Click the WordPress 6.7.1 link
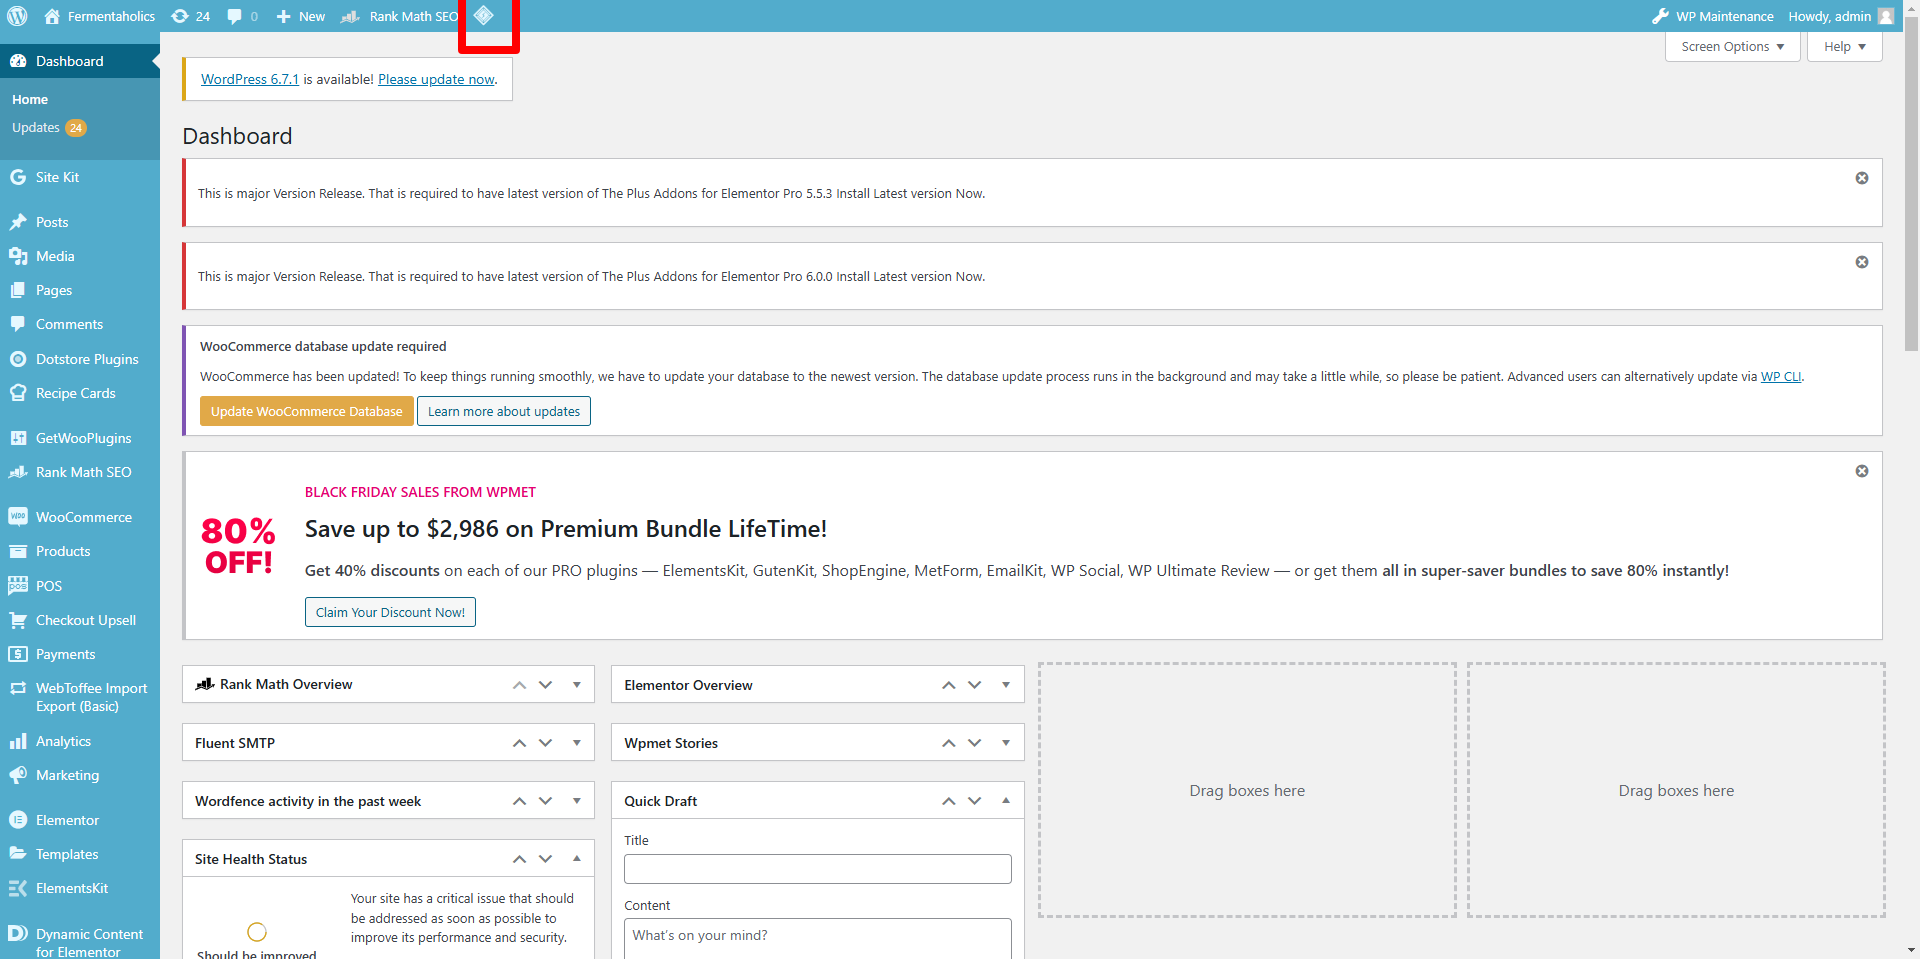The width and height of the screenshot is (1920, 959). [250, 79]
